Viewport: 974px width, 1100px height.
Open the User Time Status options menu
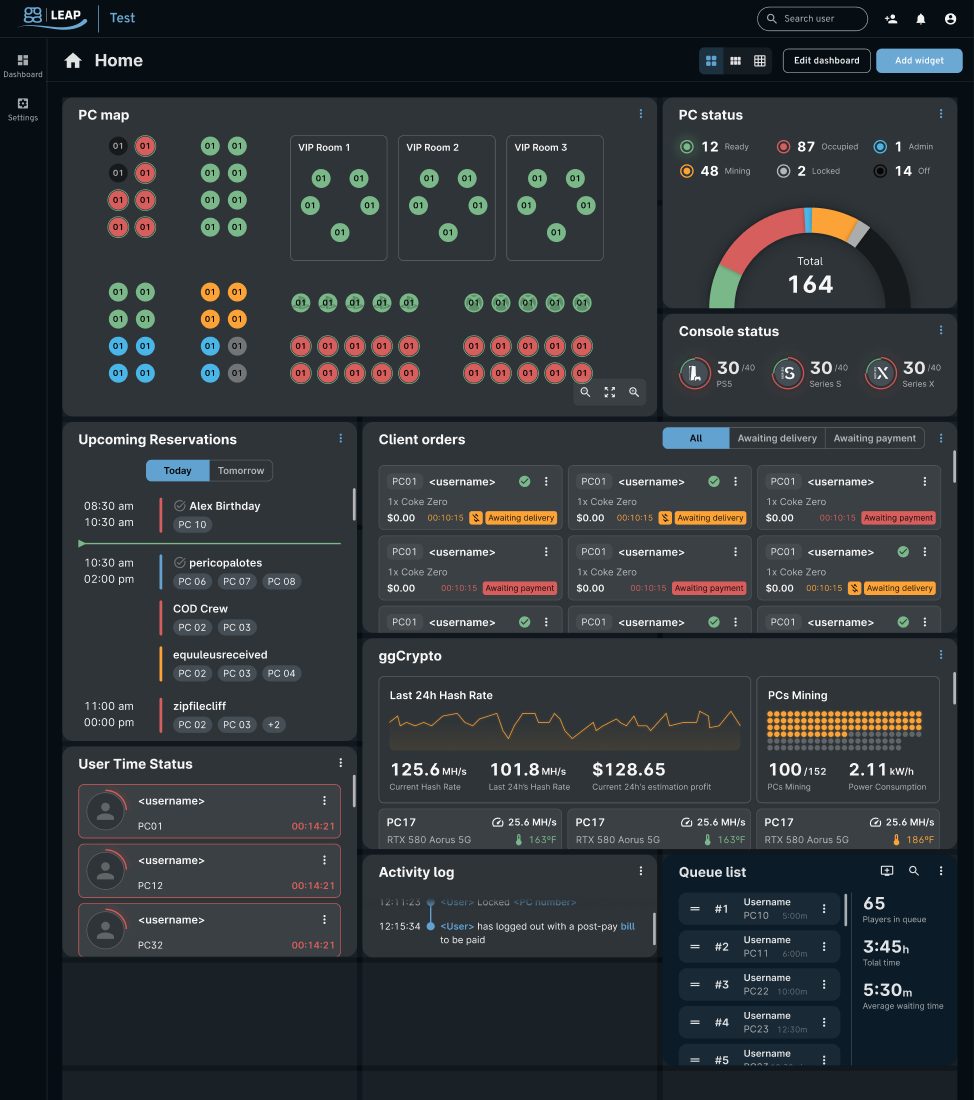pyautogui.click(x=341, y=763)
